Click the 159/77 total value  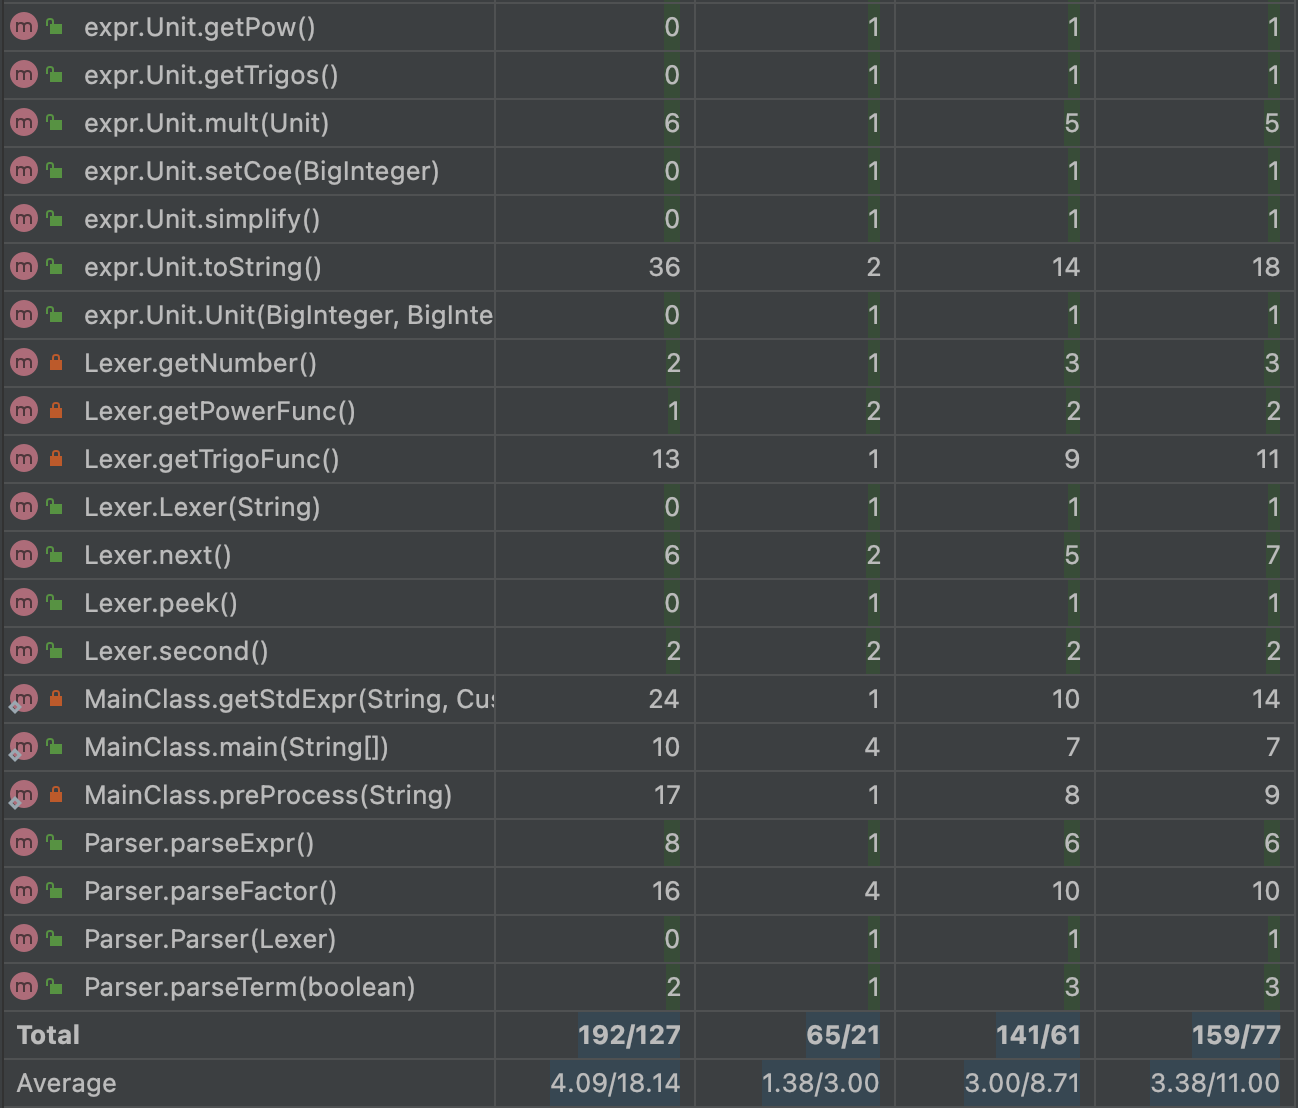(x=1236, y=1035)
